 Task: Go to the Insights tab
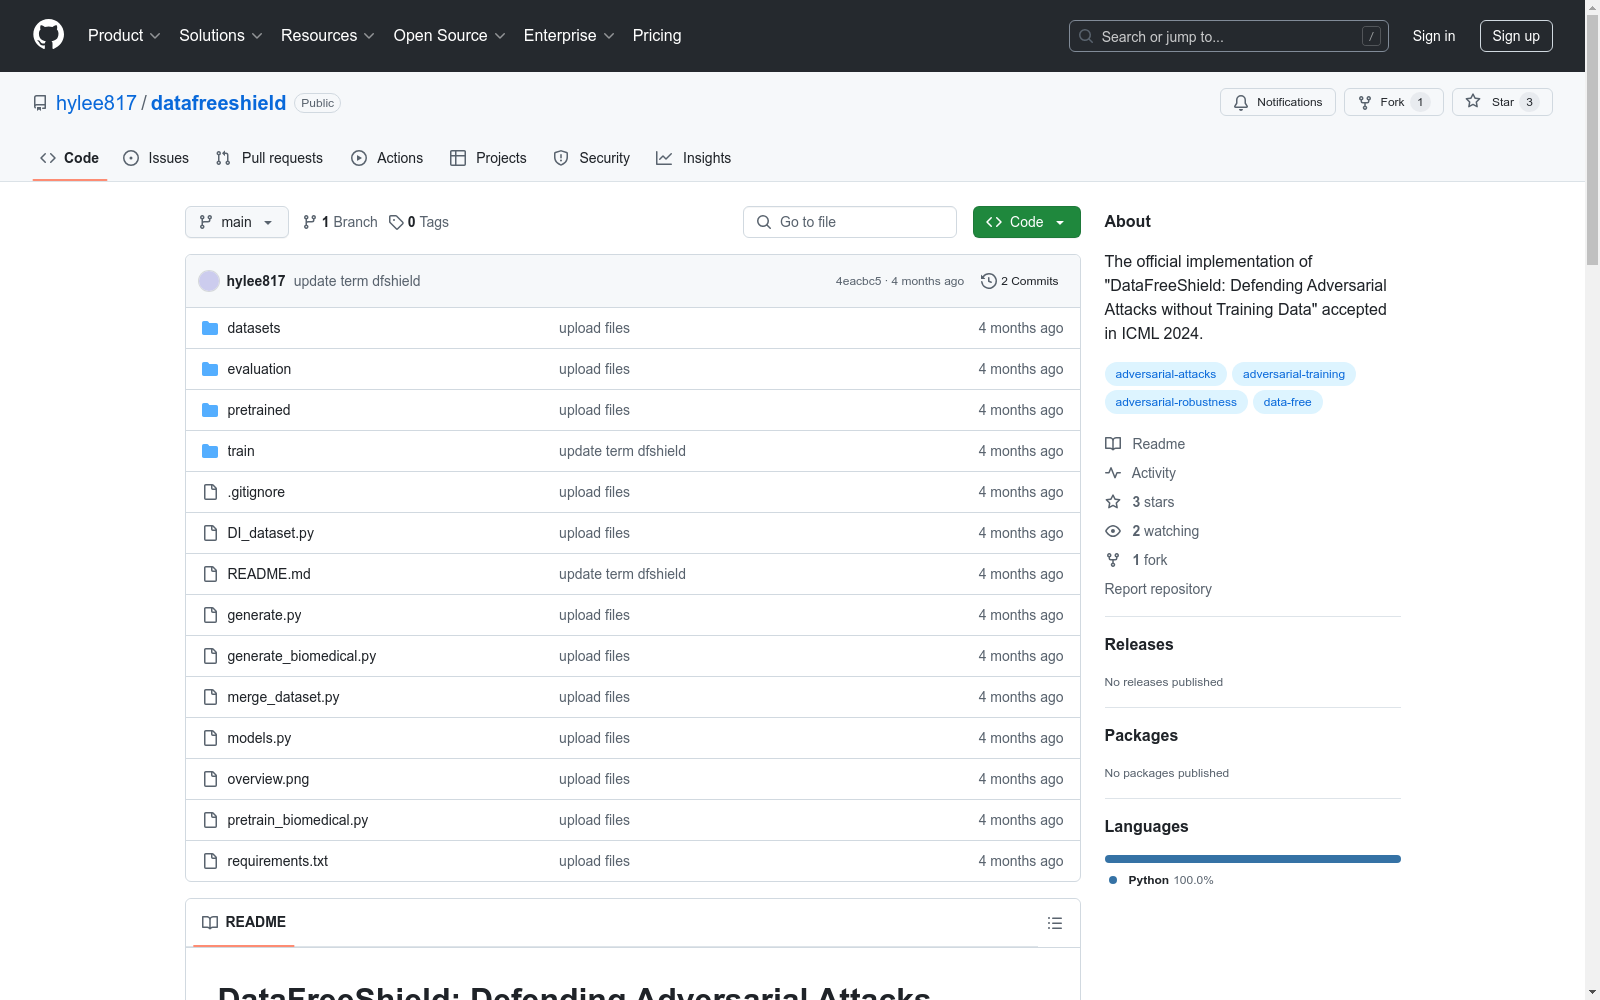click(x=693, y=158)
